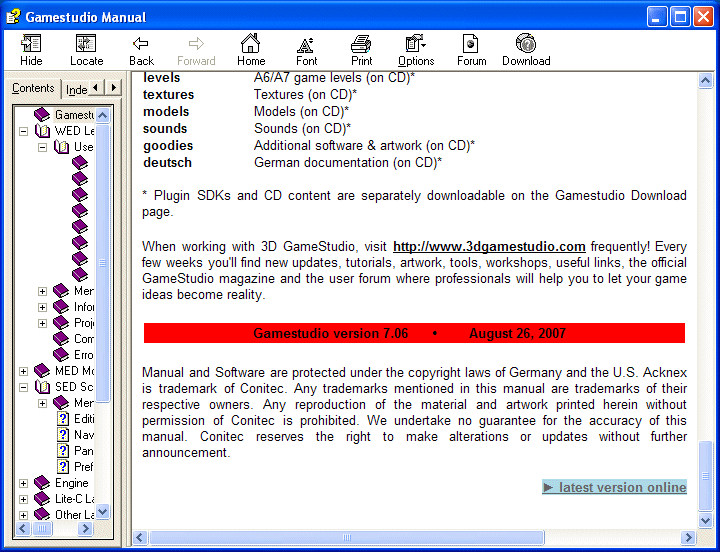
Task: Open the www.3dgamestudio.com link
Action: coord(489,247)
